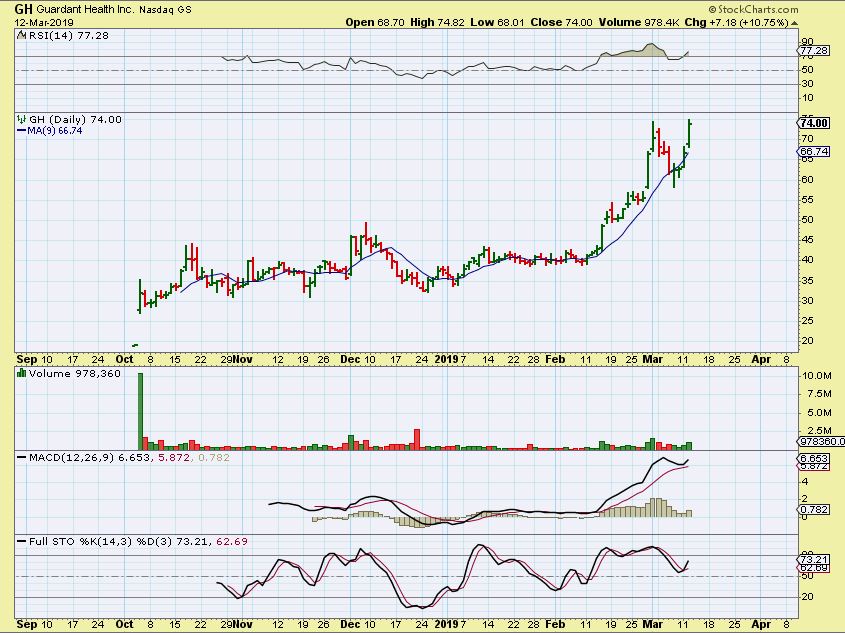Click the blue MA(9) legend line marker
The image size is (845, 635).
click(x=22, y=130)
